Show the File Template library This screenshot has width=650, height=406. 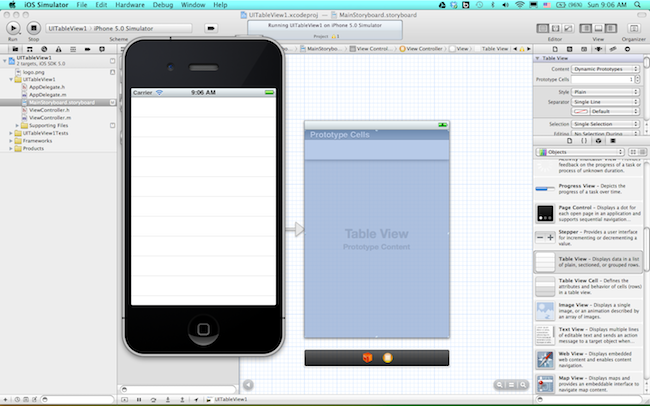pyautogui.click(x=570, y=141)
